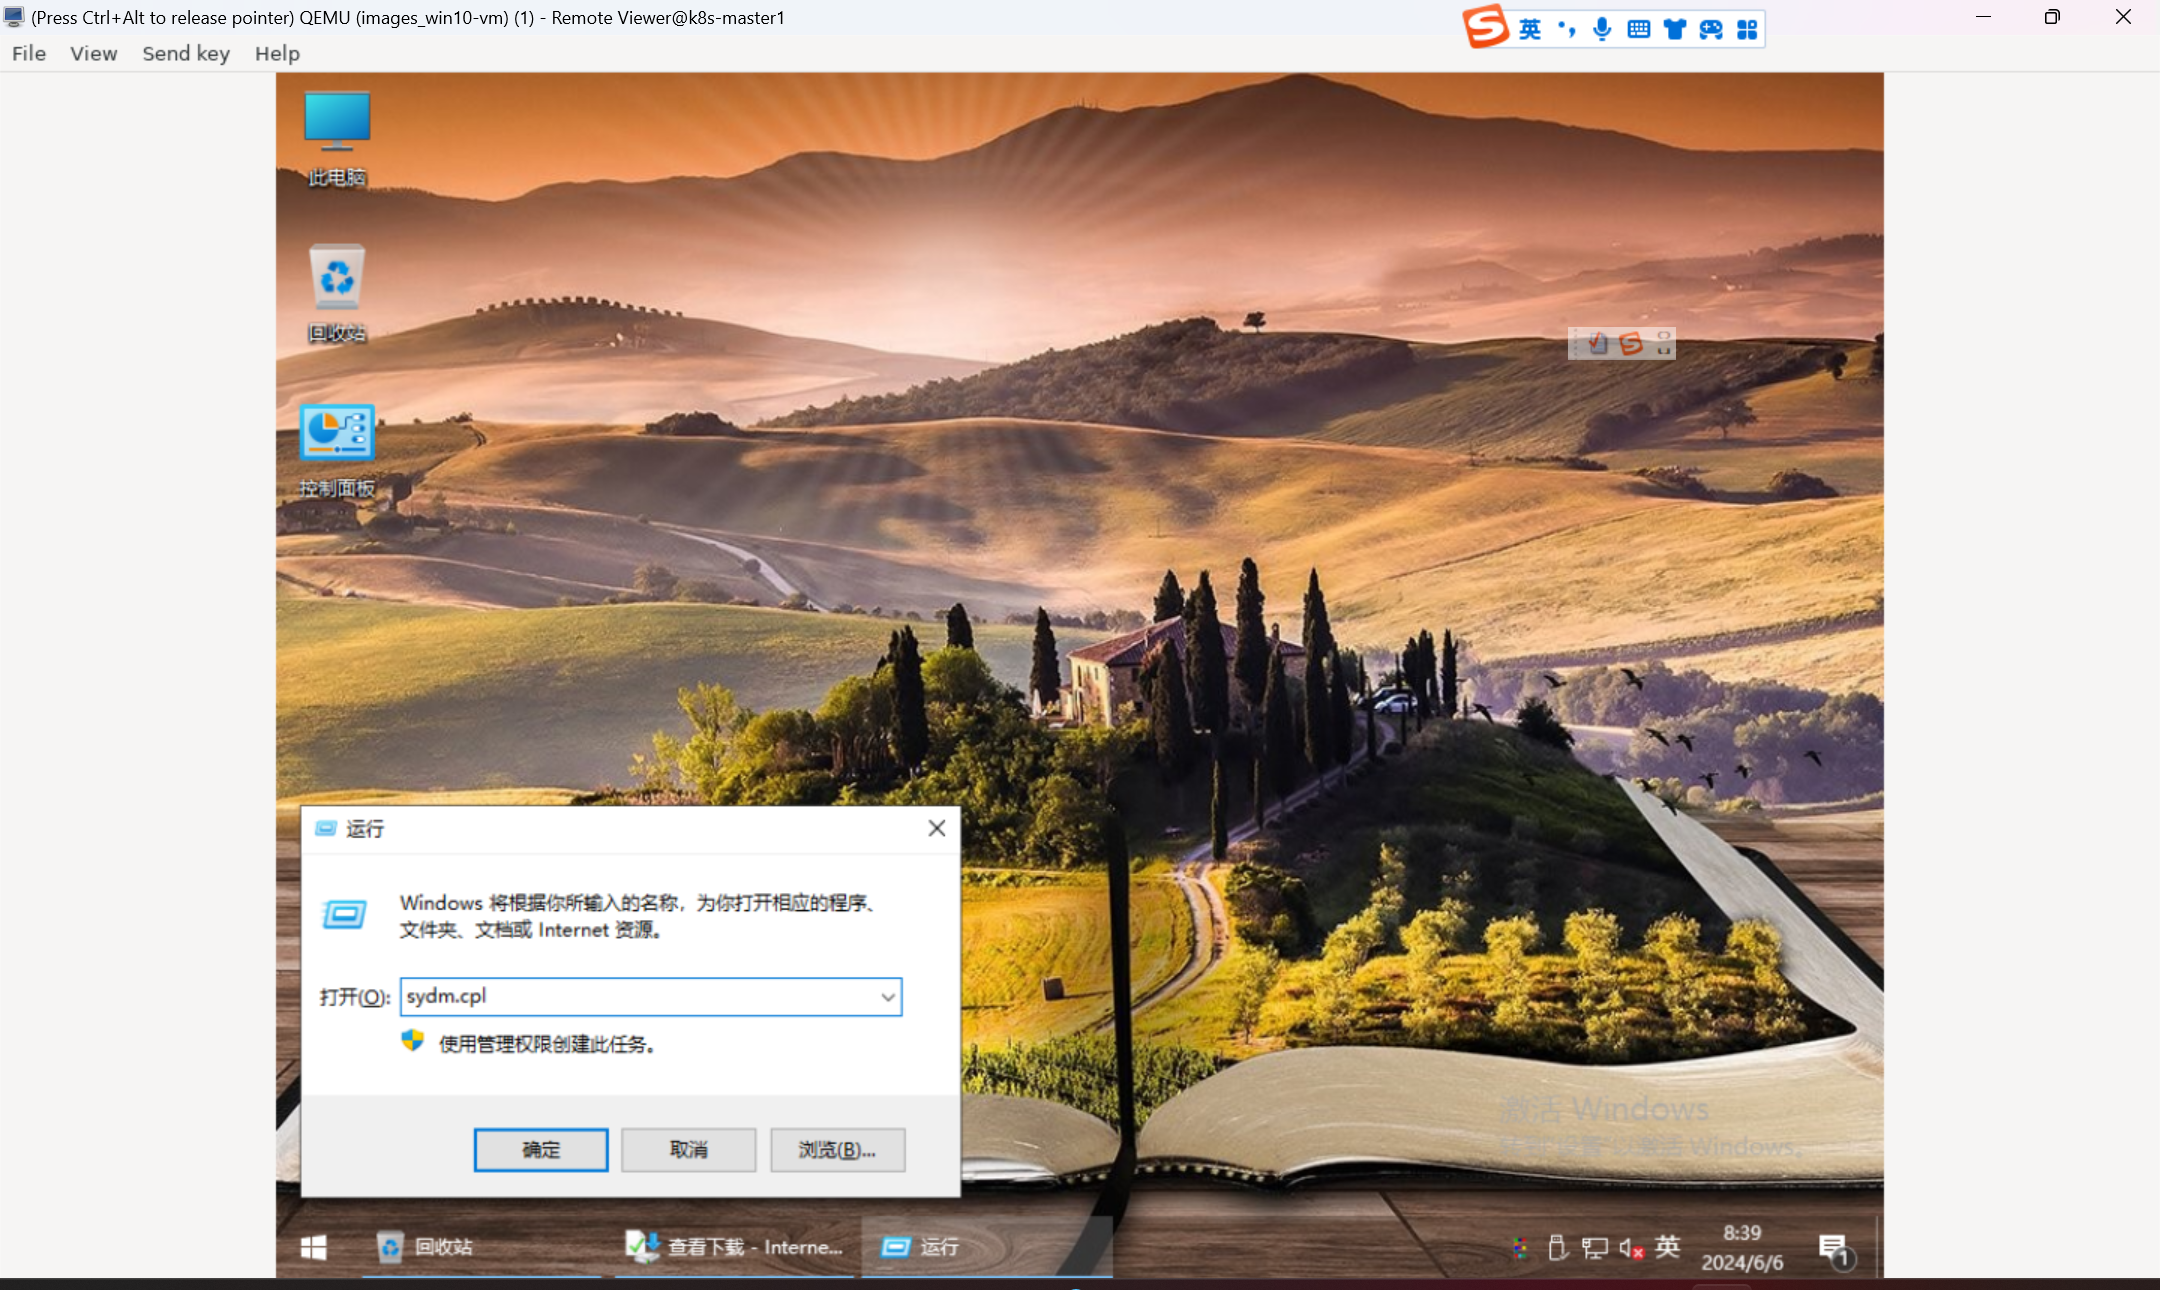Click the Windows Start button
This screenshot has height=1290, width=2160.
click(x=313, y=1247)
